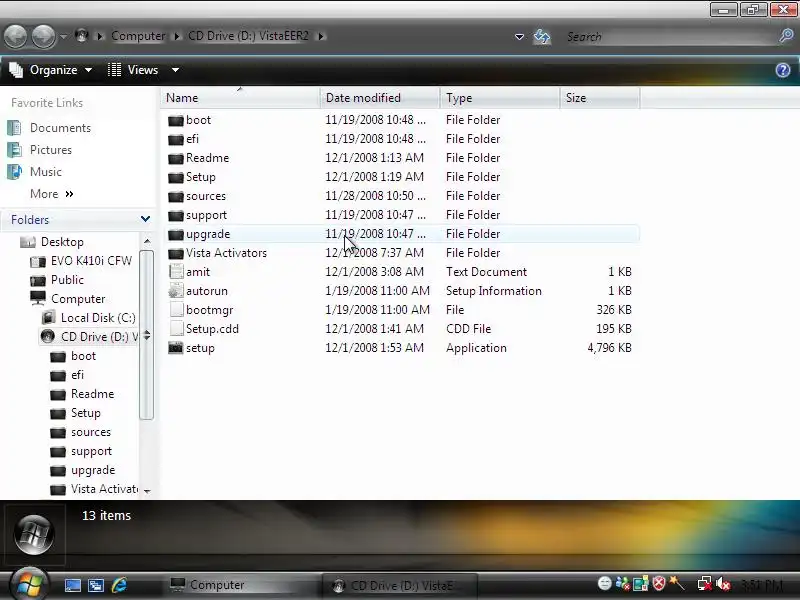Sort by Date modified column header
Image resolution: width=800 pixels, height=600 pixels.
380,97
